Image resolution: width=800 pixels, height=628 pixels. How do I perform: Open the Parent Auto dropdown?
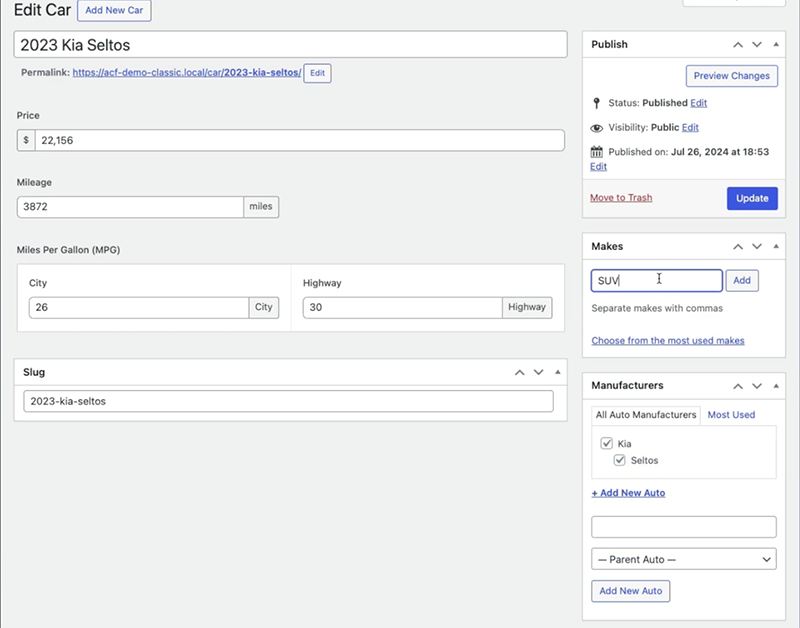click(683, 559)
